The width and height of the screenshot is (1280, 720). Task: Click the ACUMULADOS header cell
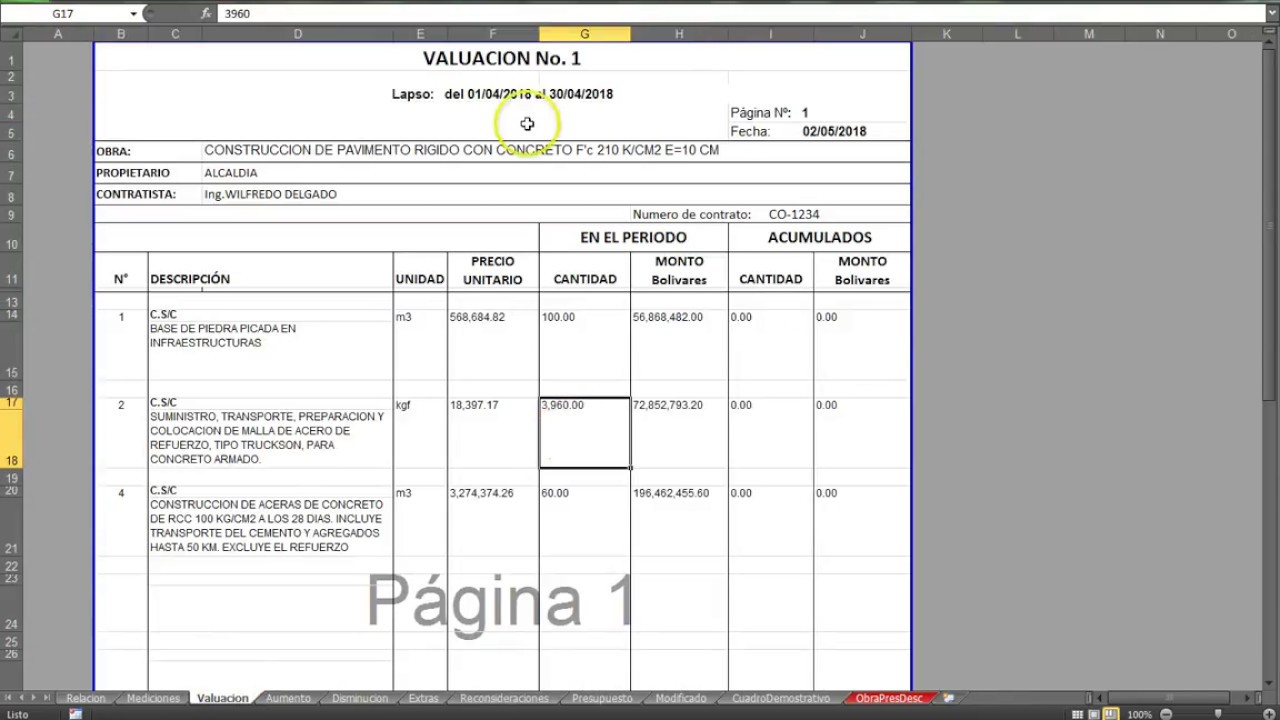[819, 237]
